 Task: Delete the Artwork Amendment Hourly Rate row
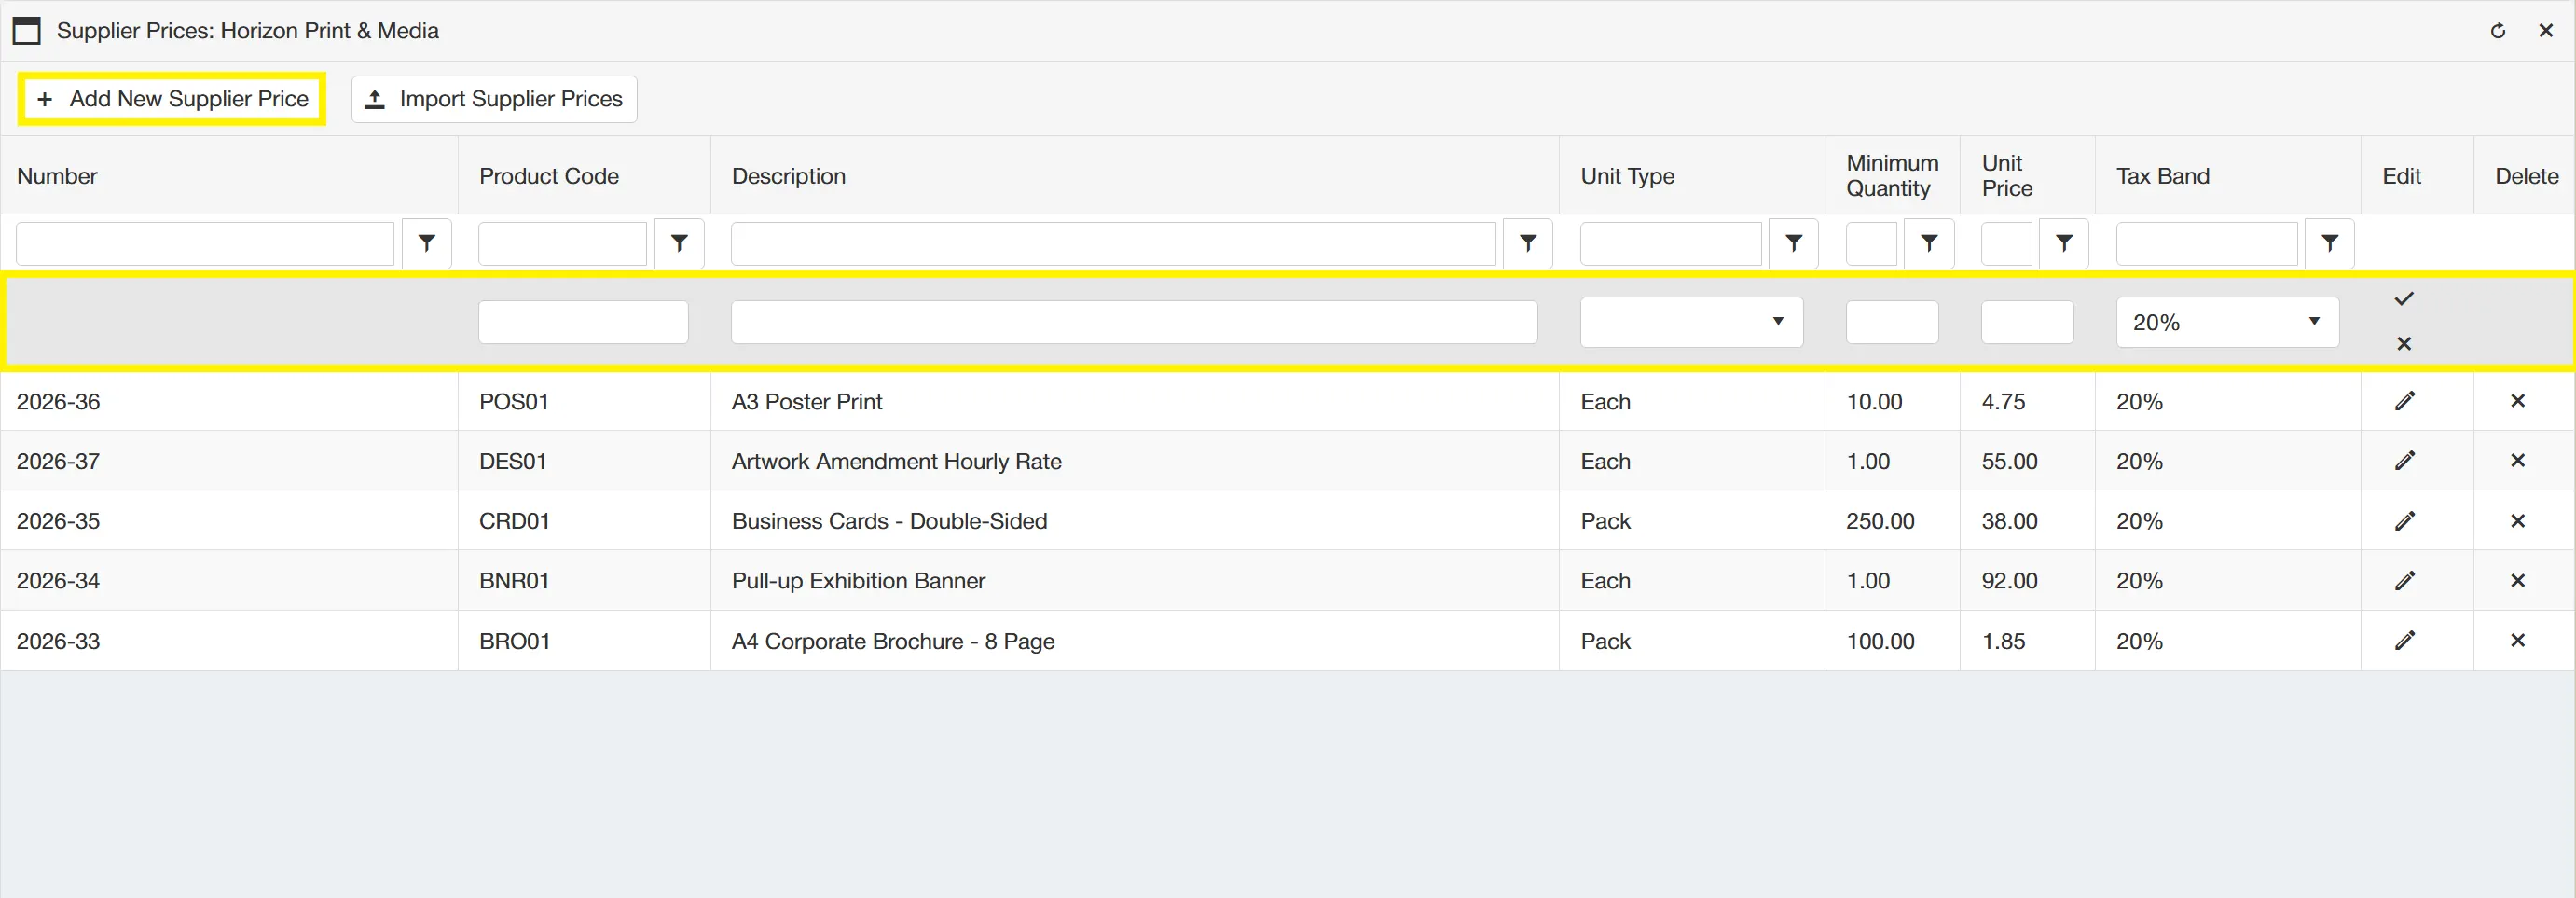[x=2518, y=461]
